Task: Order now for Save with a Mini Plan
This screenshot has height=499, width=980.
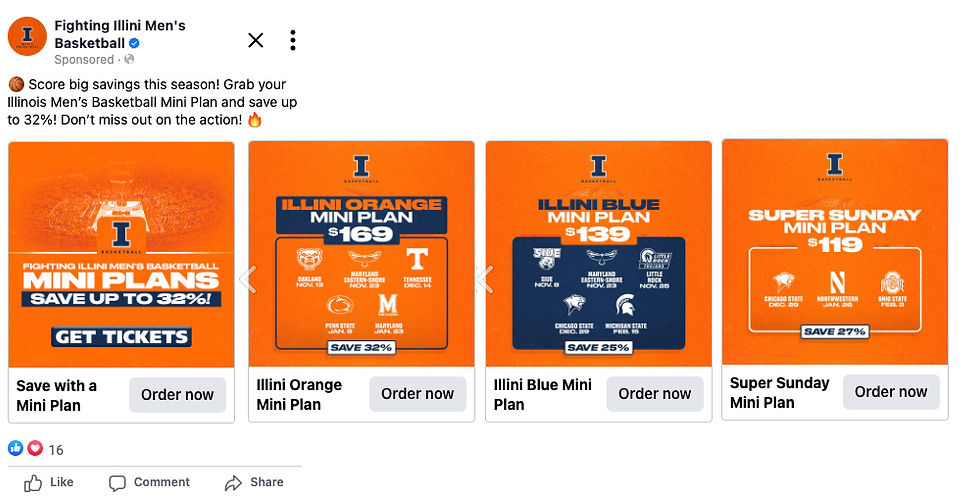Action: [x=178, y=395]
